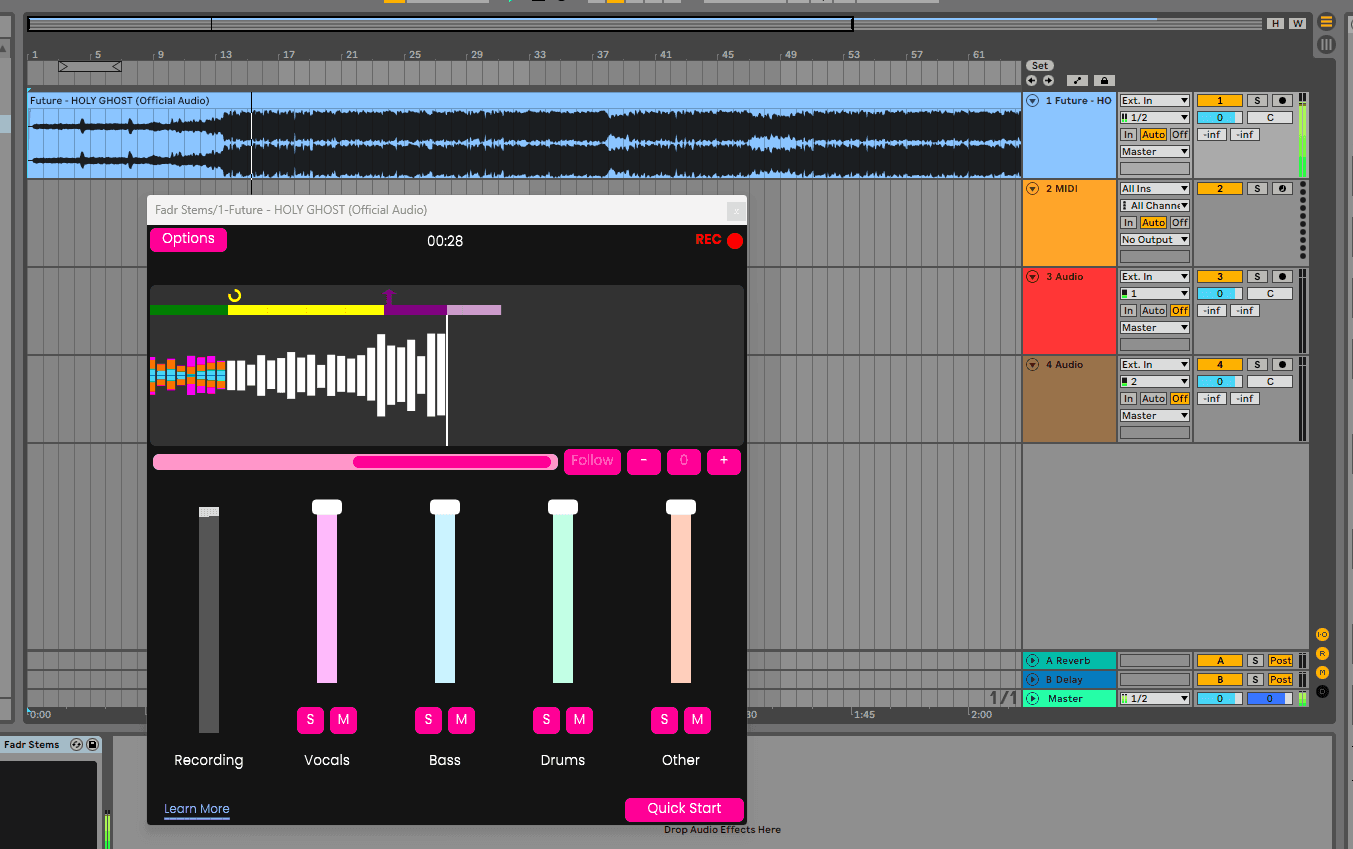Click the lock icon in the top toolbar
Viewport: 1353px width, 849px height.
pyautogui.click(x=1104, y=80)
